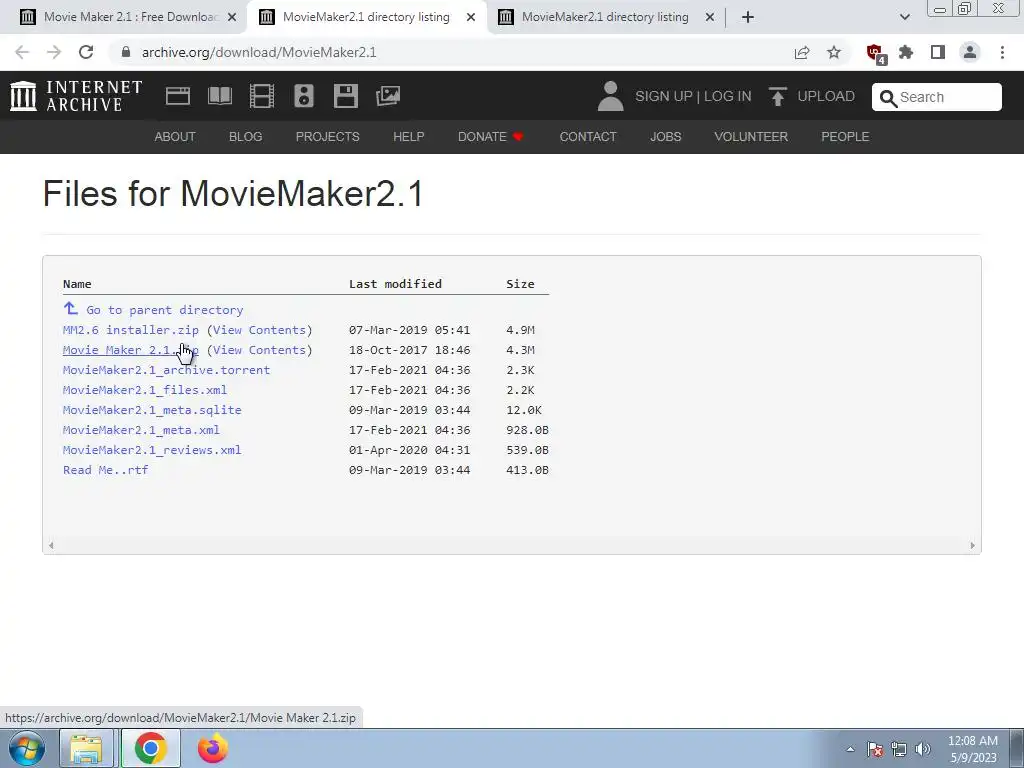Click the UPLOAD link
This screenshot has height=768, width=1024.
[x=826, y=96]
